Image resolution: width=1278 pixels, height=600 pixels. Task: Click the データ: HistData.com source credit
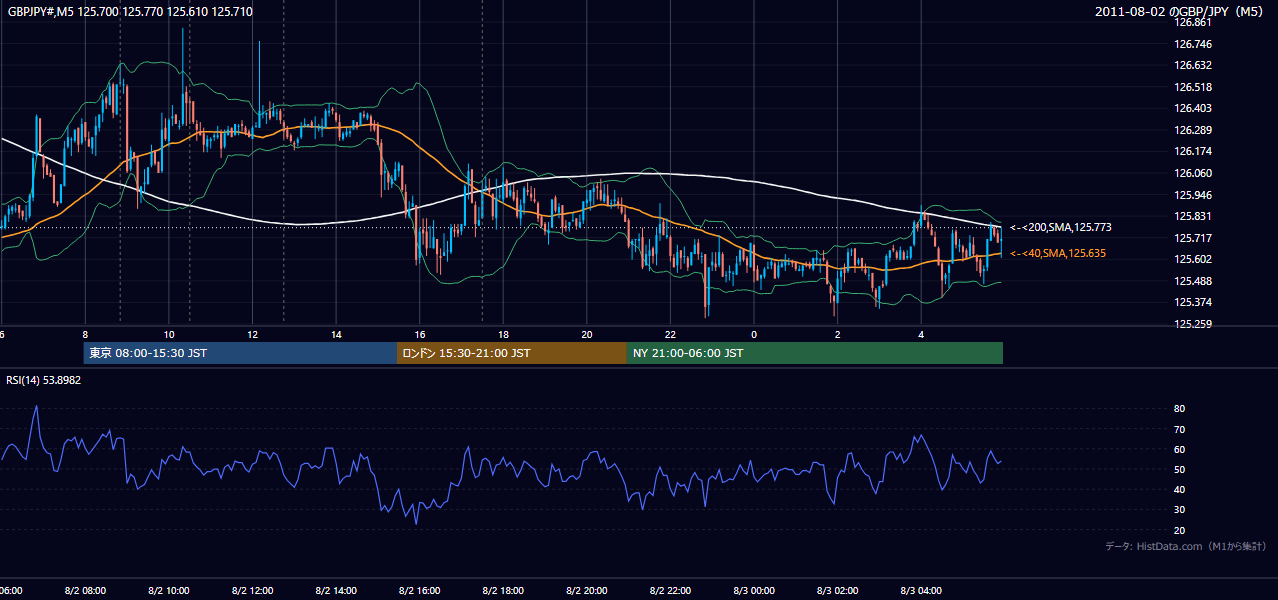point(1186,547)
